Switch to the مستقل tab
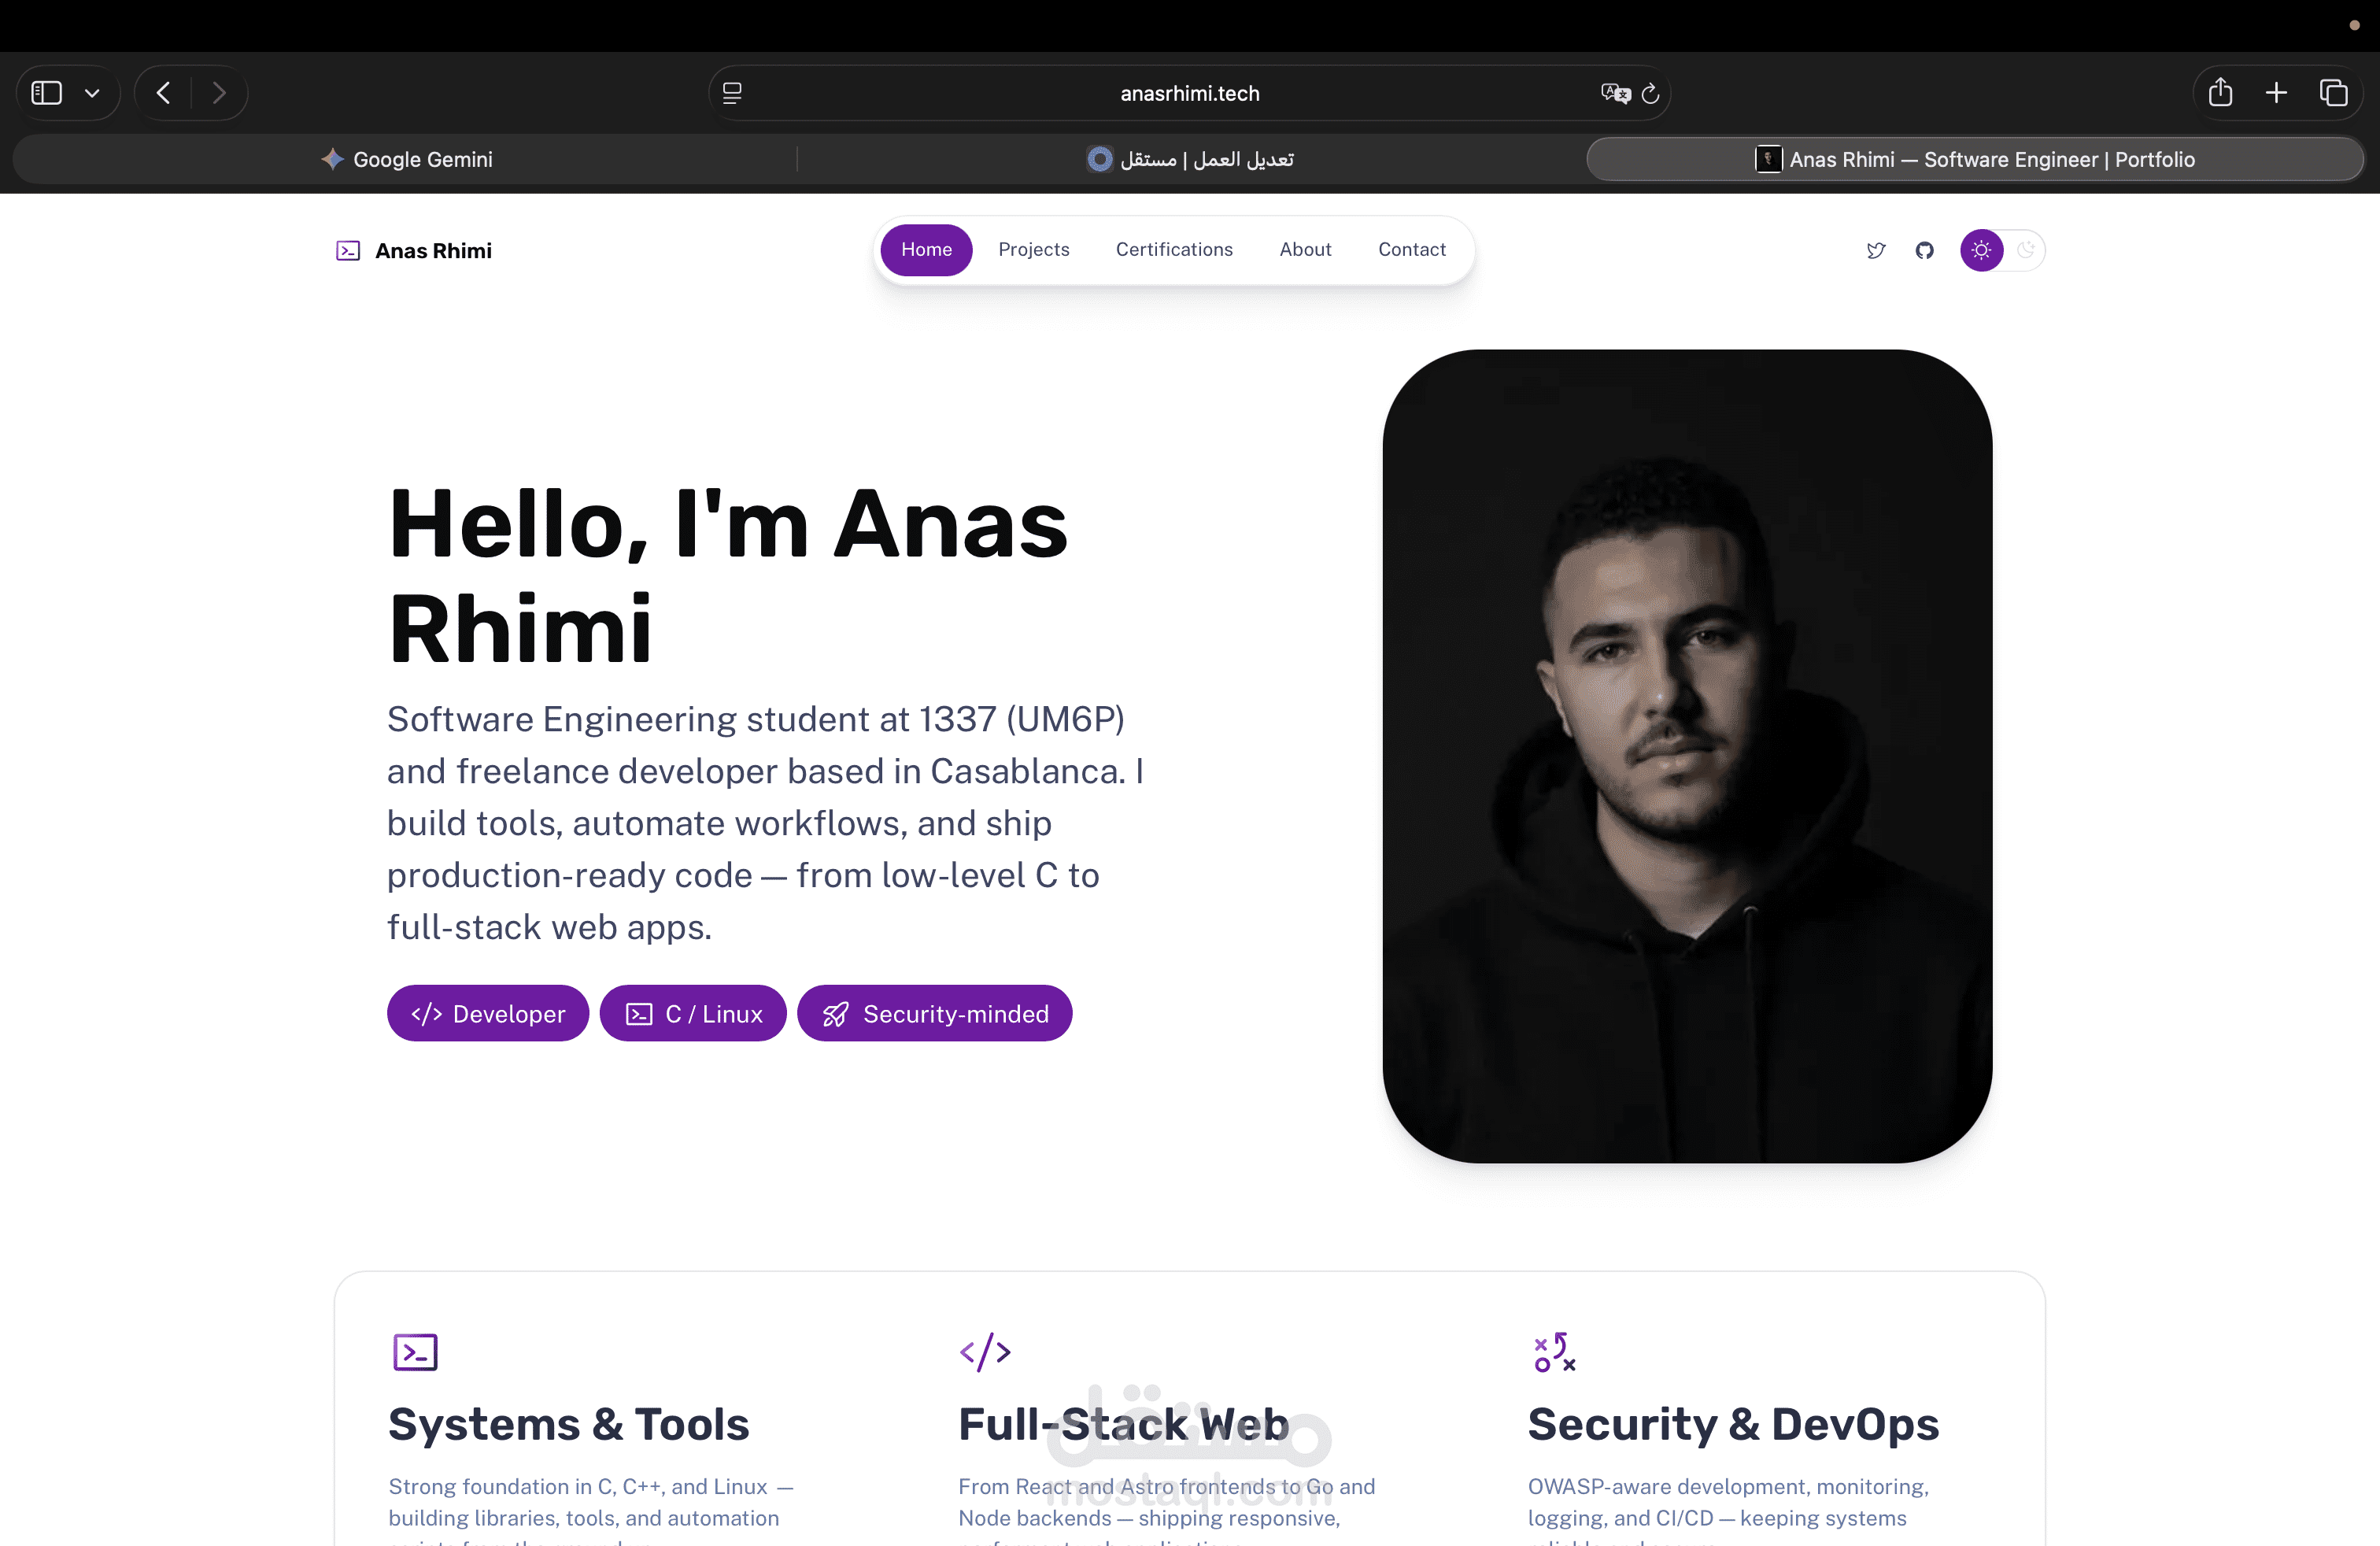Screen dimensions: 2380x1546 pos(1190,159)
